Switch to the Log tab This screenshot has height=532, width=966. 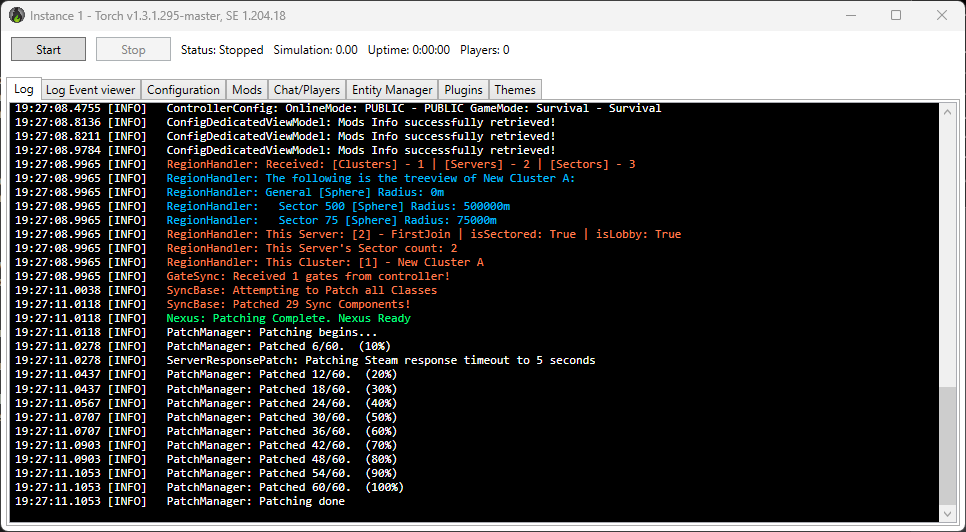24,89
